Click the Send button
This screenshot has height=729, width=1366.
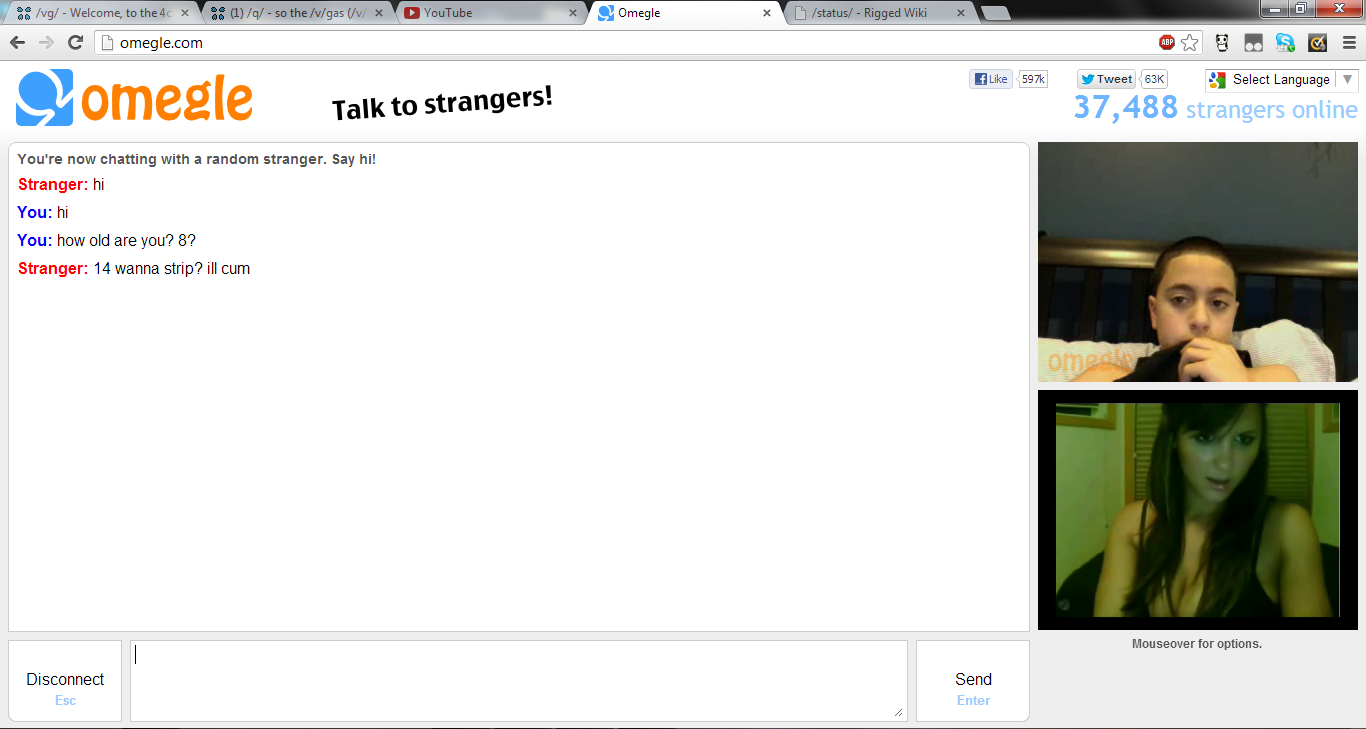(973, 681)
